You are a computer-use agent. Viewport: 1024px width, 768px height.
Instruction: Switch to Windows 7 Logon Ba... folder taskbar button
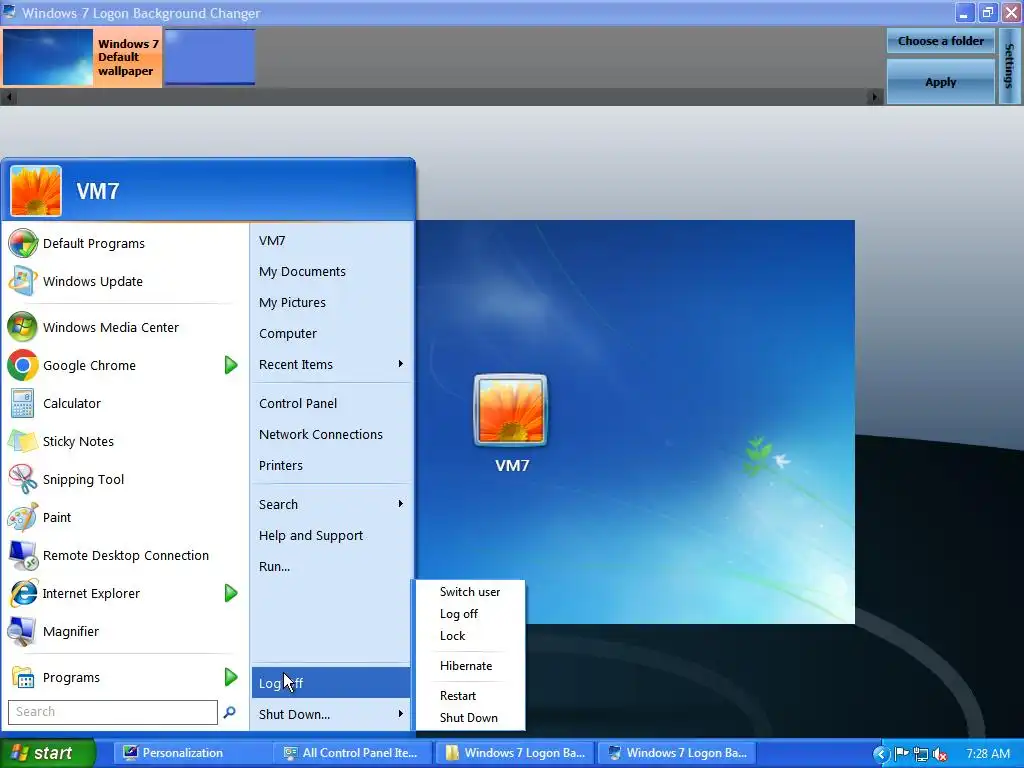[515, 753]
